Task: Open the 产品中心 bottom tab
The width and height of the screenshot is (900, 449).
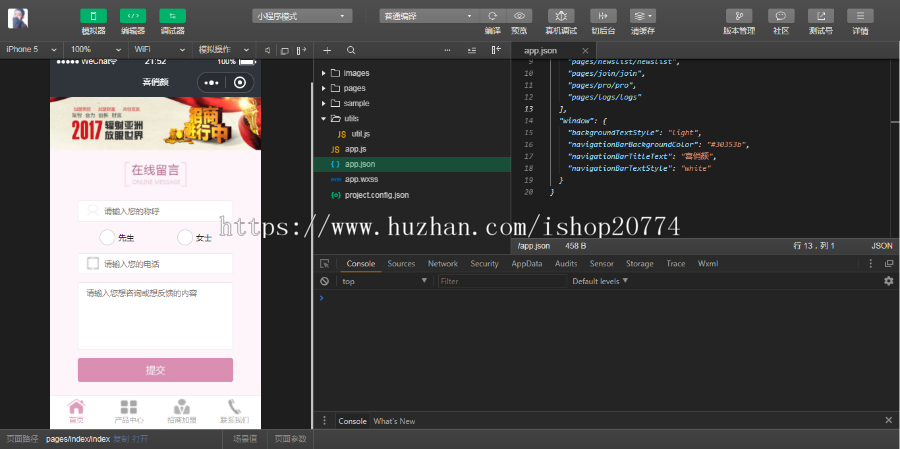Action: coord(129,412)
